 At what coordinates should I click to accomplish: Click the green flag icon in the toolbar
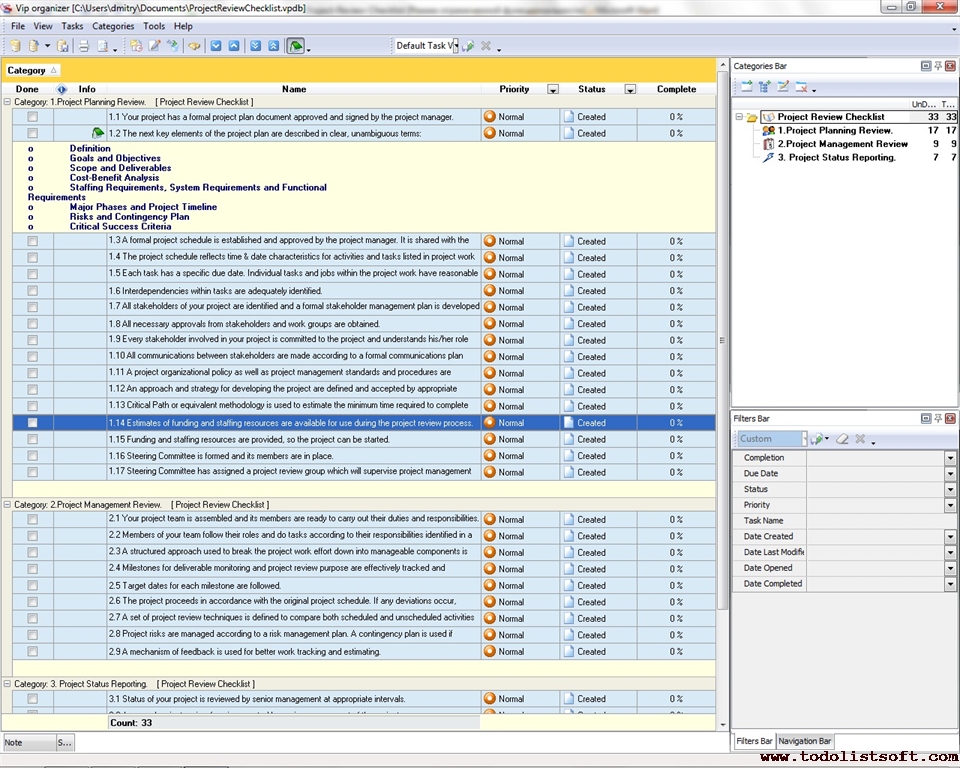coord(295,46)
